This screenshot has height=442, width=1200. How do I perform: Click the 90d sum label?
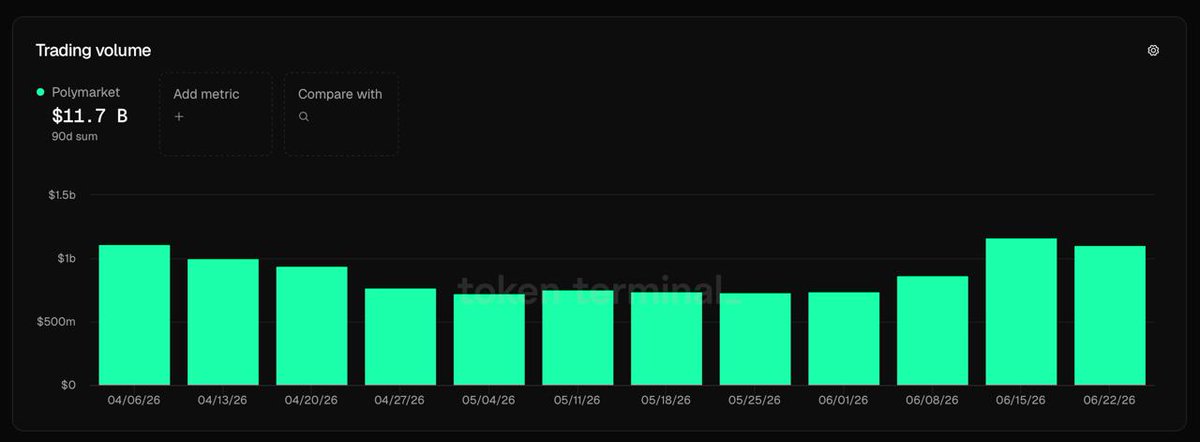click(75, 136)
